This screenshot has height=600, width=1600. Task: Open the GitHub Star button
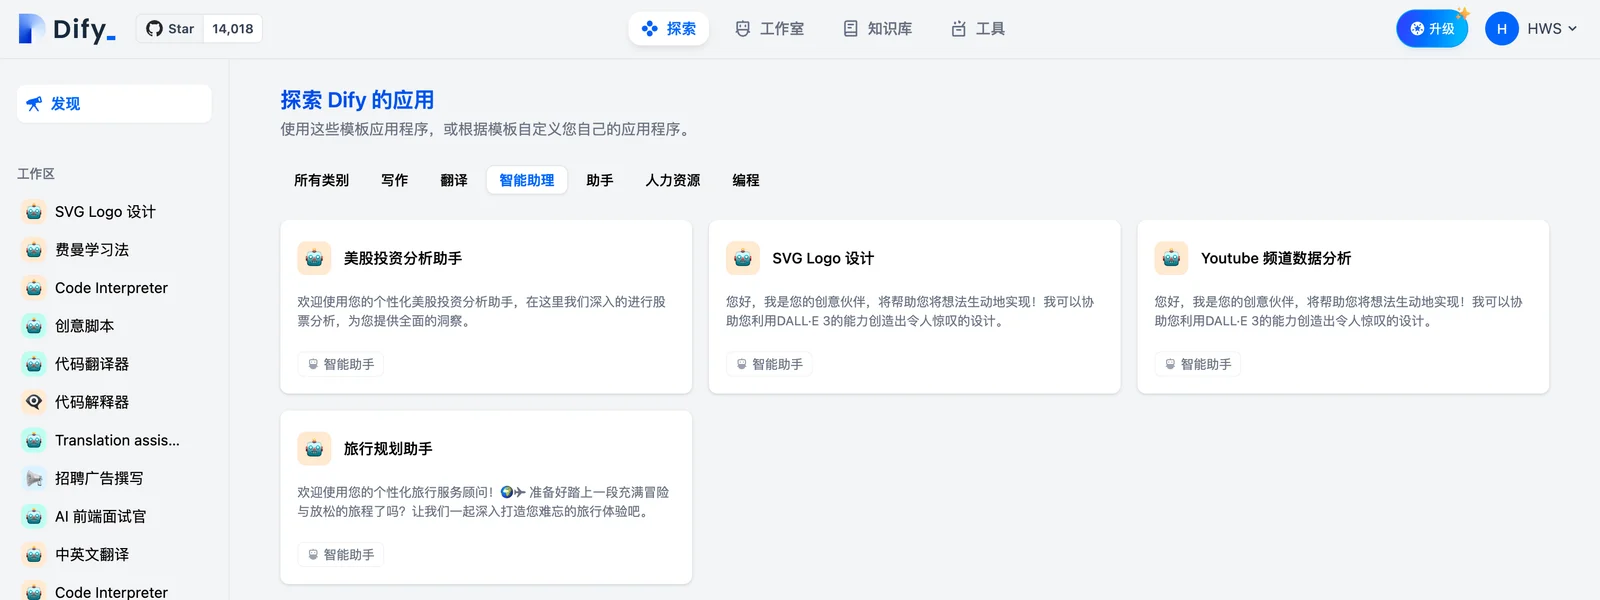170,29
